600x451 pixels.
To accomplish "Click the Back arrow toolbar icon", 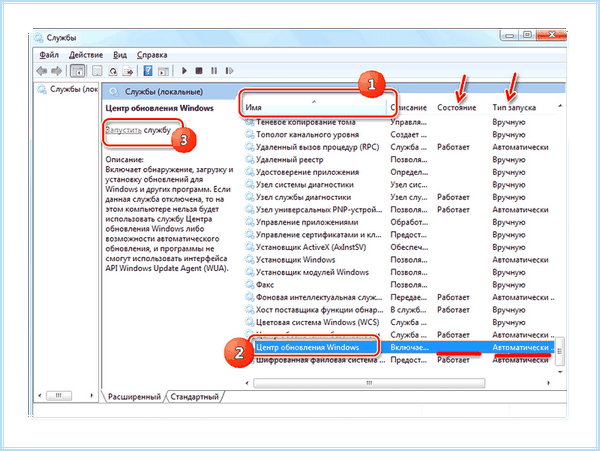I will point(41,71).
